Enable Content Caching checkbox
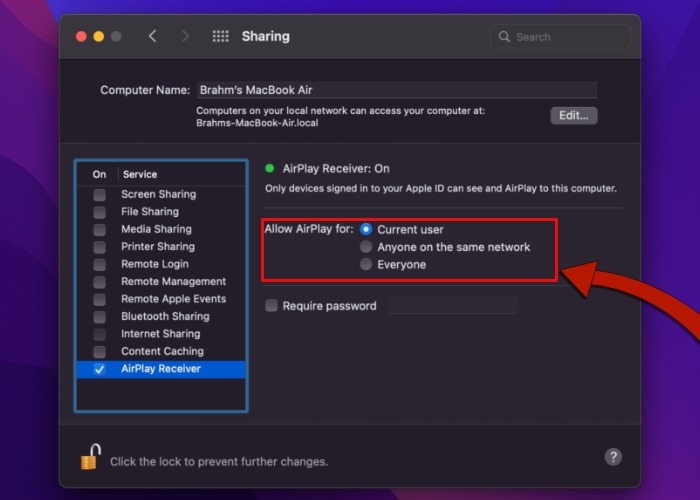 (x=100, y=351)
